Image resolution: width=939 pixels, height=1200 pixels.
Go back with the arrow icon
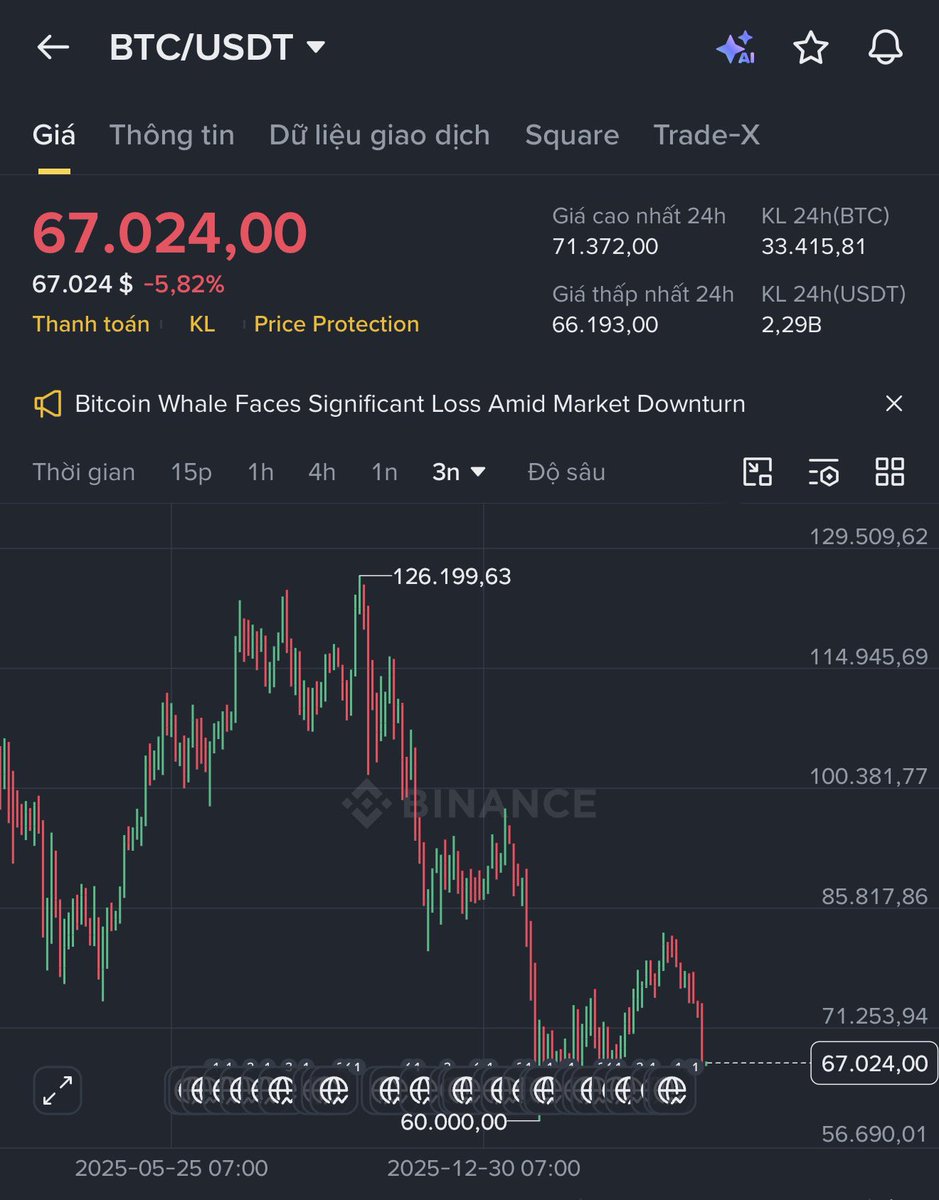[x=52, y=47]
